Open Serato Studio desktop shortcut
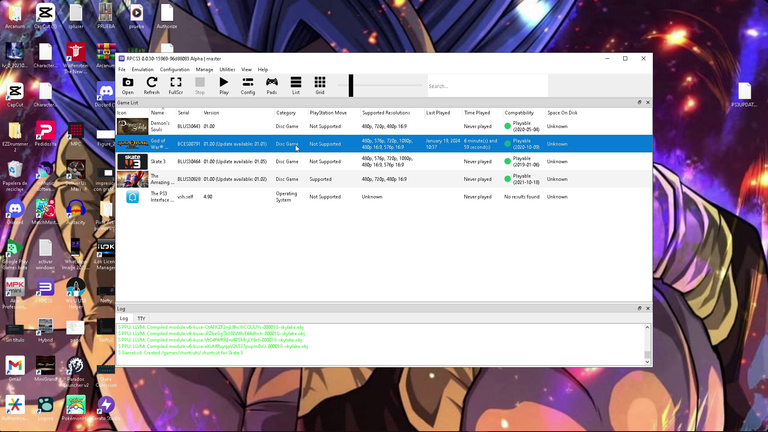 point(106,408)
